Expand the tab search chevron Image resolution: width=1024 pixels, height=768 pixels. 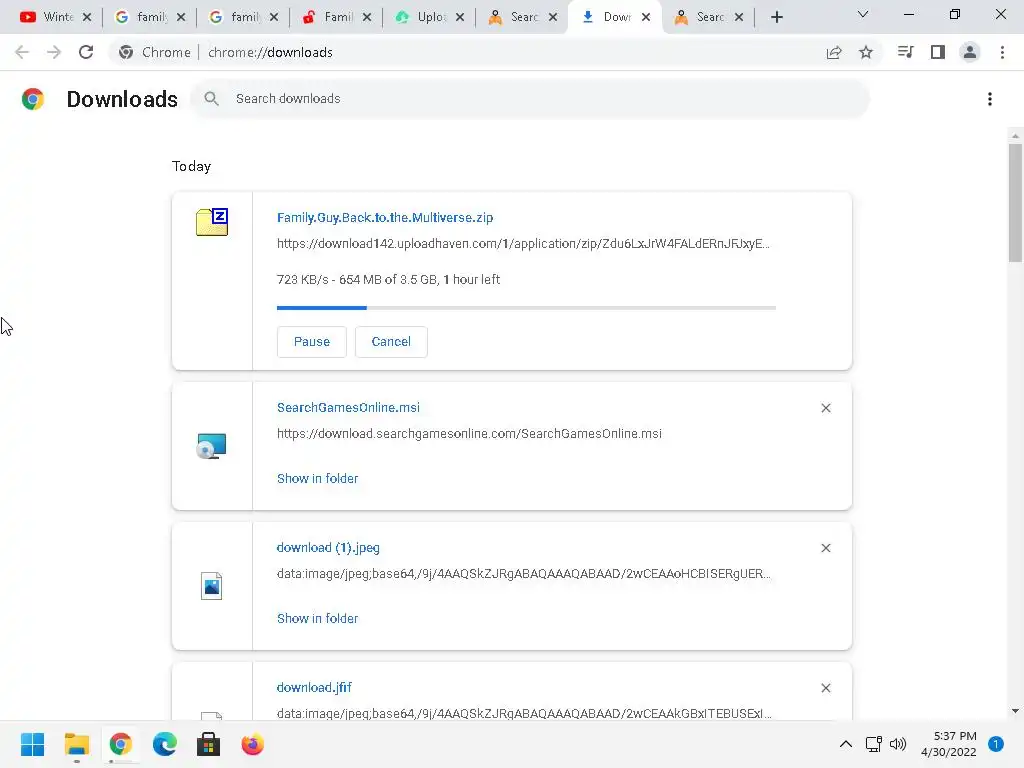coord(863,14)
